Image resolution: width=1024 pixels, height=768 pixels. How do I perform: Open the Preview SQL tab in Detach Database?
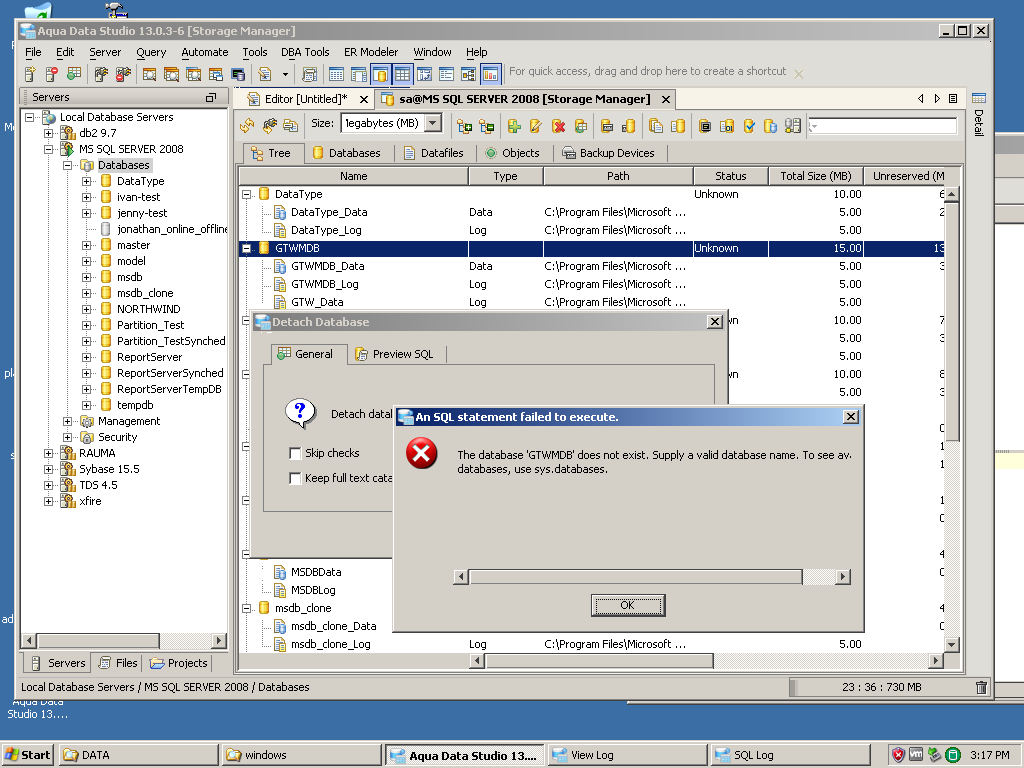(395, 354)
